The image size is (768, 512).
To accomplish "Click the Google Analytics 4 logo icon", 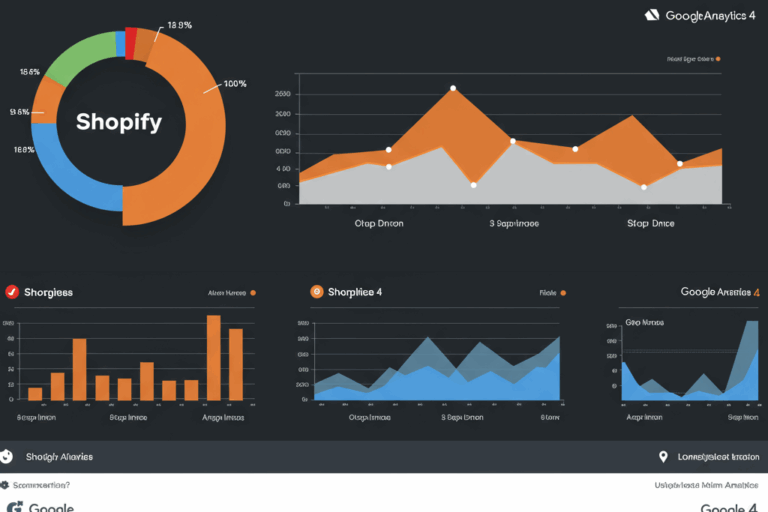I will pyautogui.click(x=652, y=15).
